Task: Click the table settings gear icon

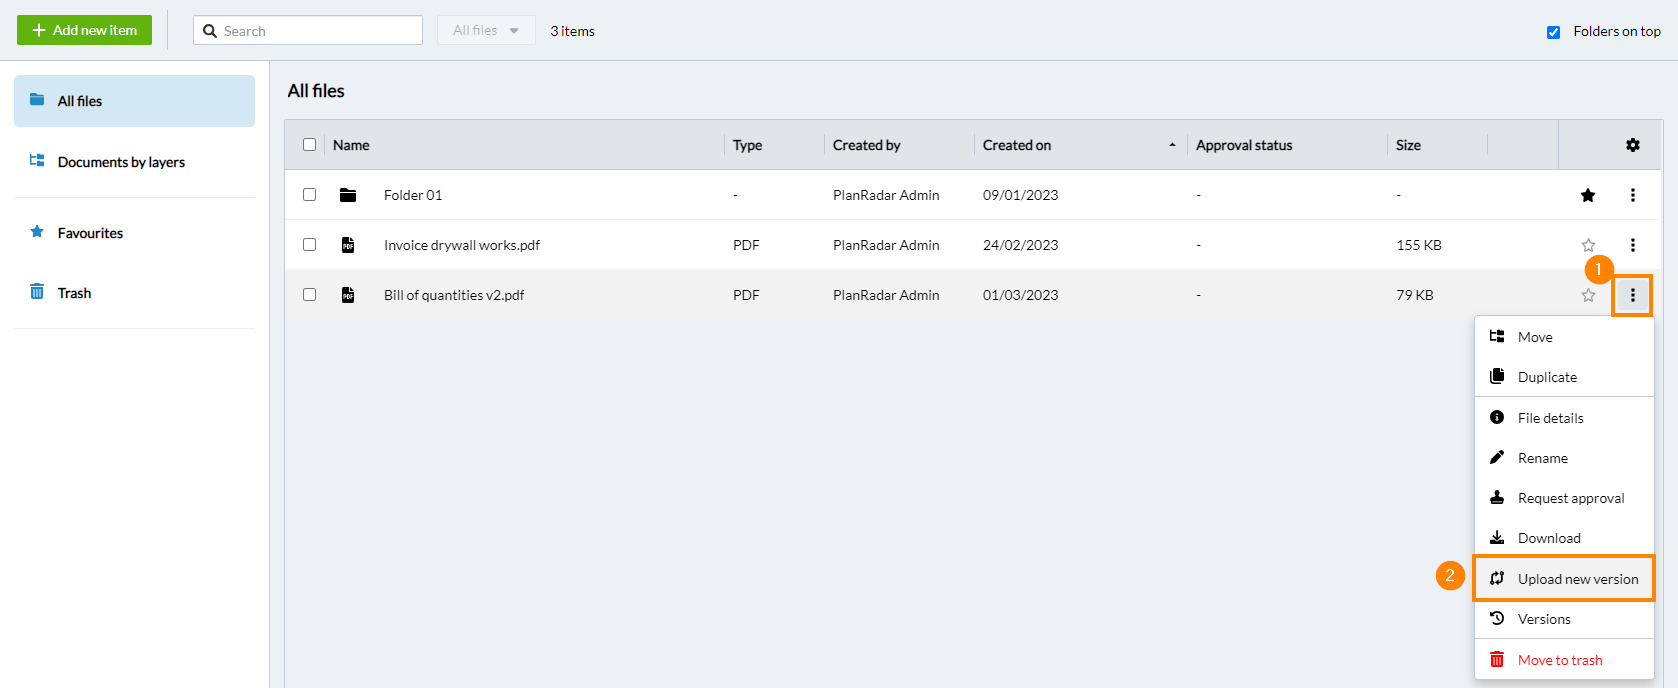Action: point(1632,145)
